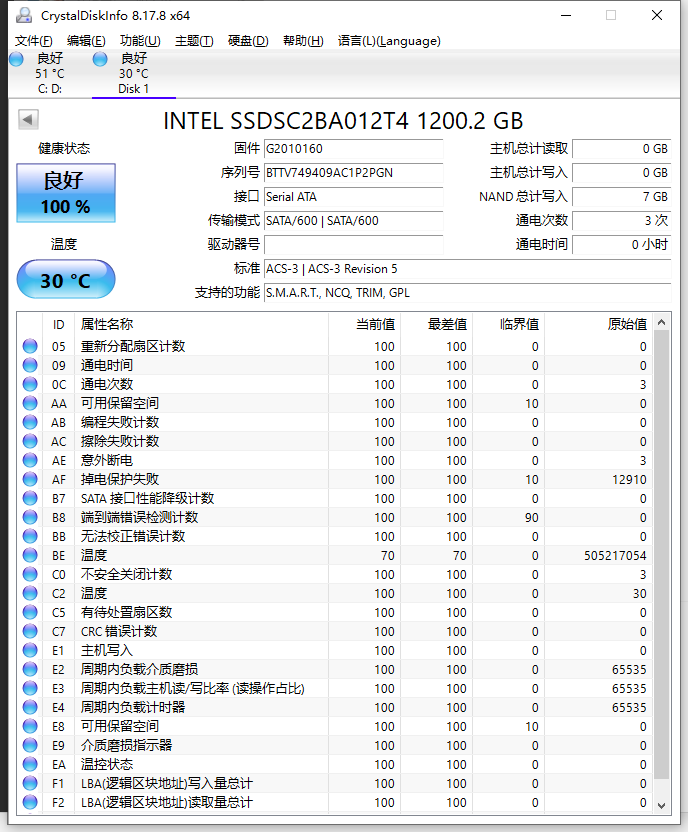
Task: Open the 语言(L)(Language) menu
Action: pyautogui.click(x=389, y=41)
